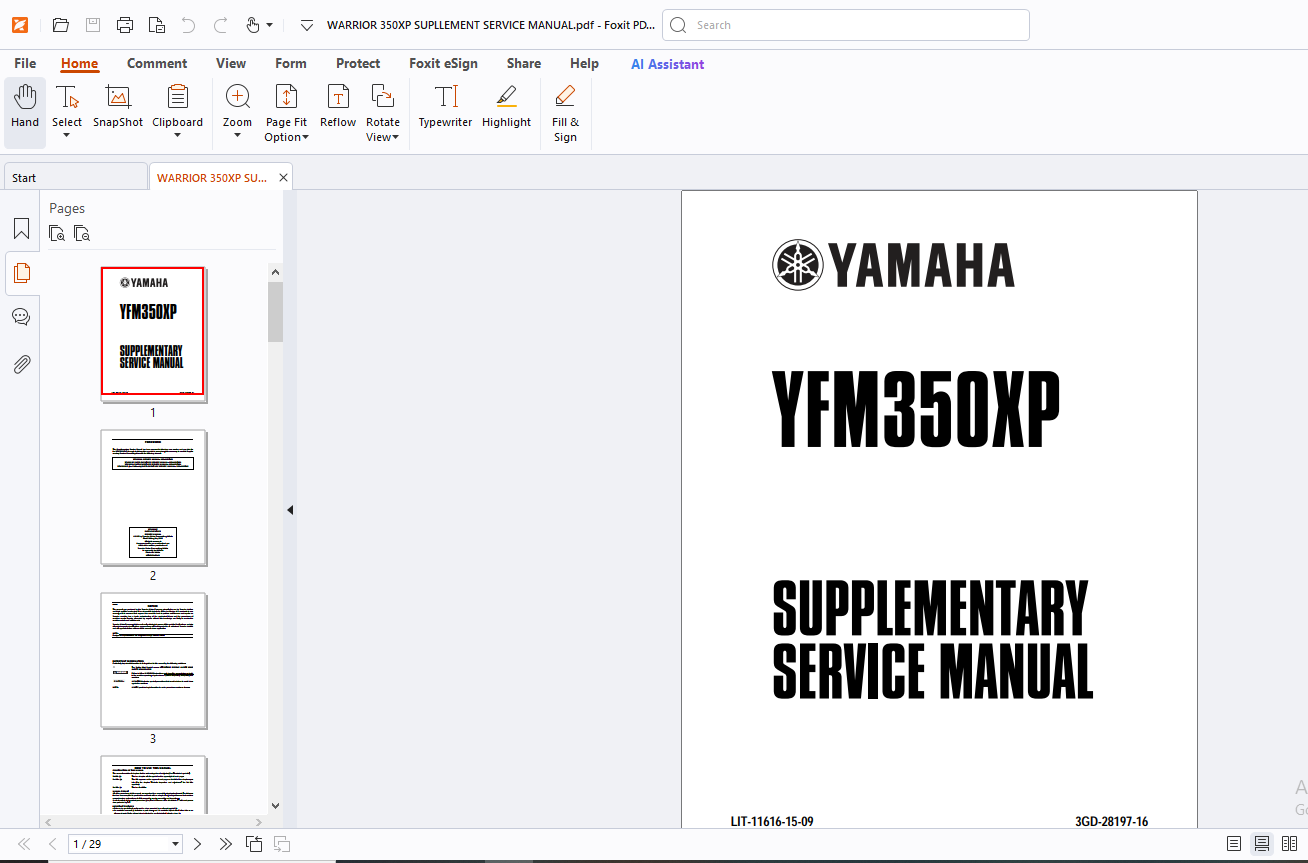Viewport: 1308px width, 863px height.
Task: Close the WARRIOR 350XP document tab
Action: pyautogui.click(x=283, y=177)
